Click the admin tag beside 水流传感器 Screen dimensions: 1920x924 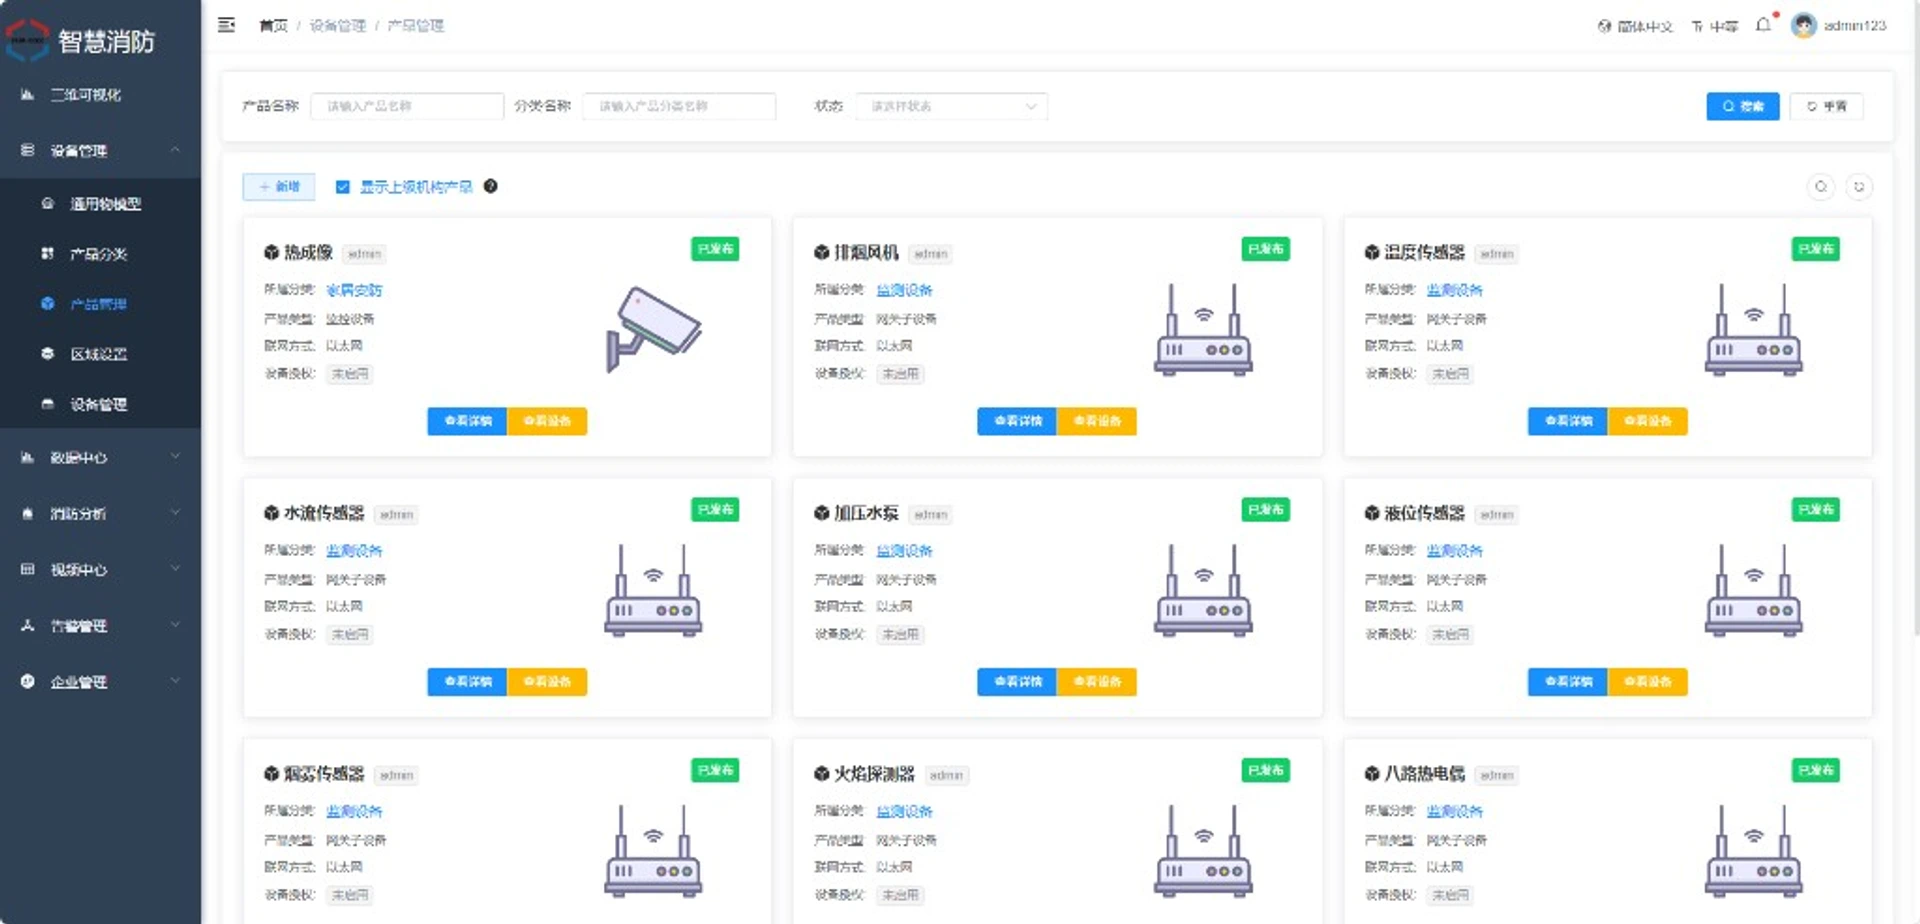coord(396,515)
